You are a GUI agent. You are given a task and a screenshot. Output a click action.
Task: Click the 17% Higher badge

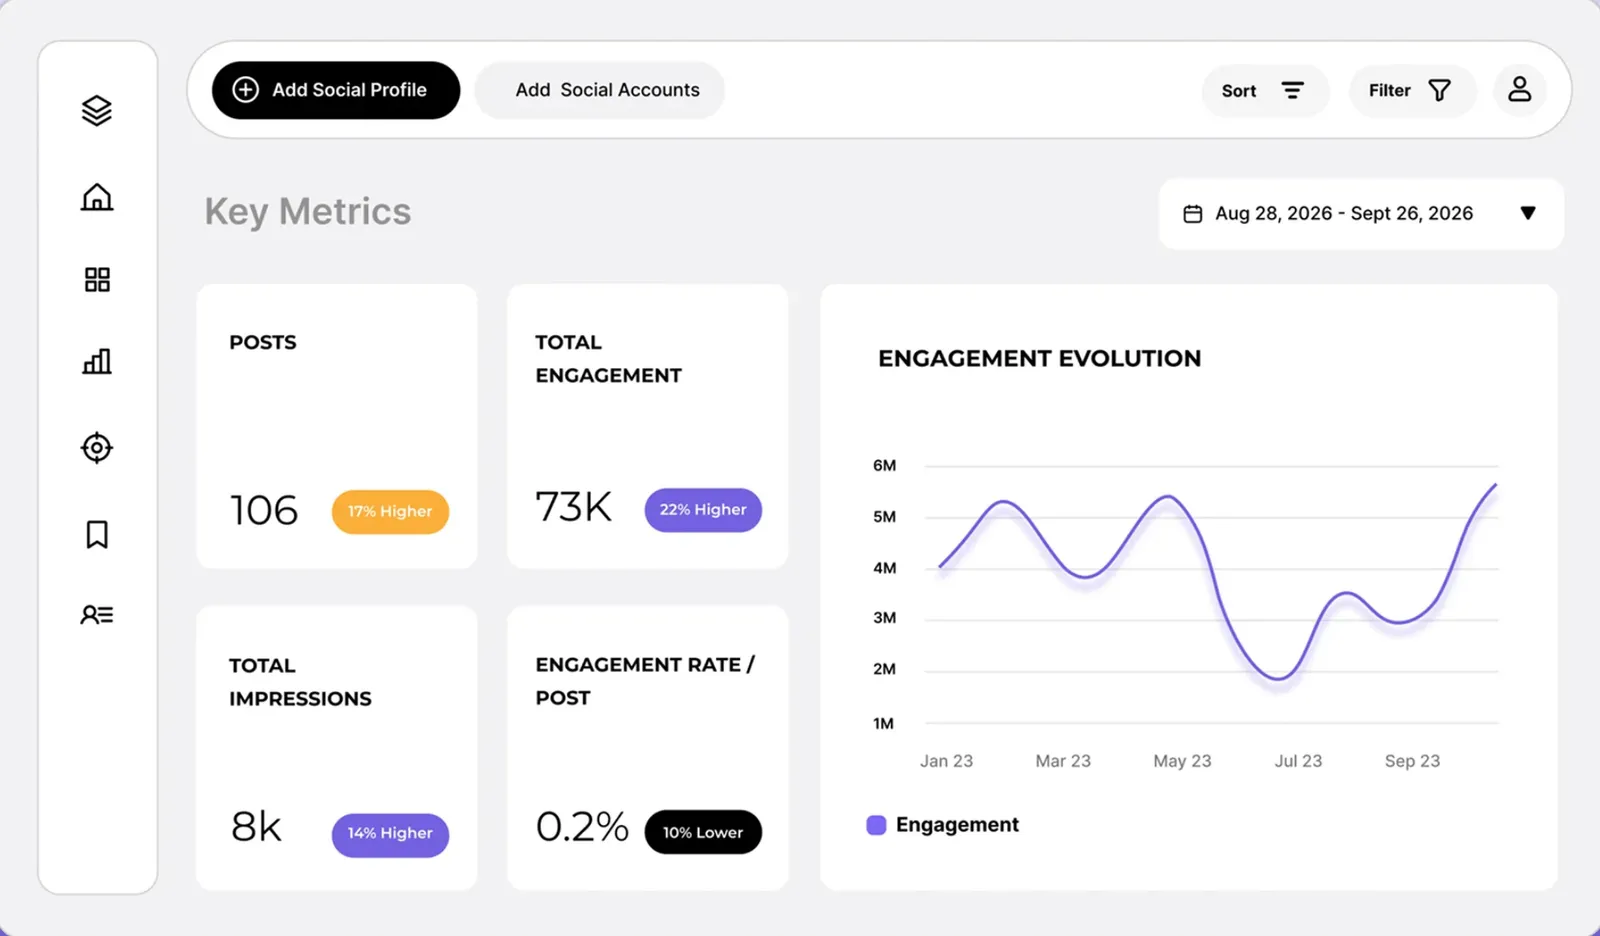(390, 511)
